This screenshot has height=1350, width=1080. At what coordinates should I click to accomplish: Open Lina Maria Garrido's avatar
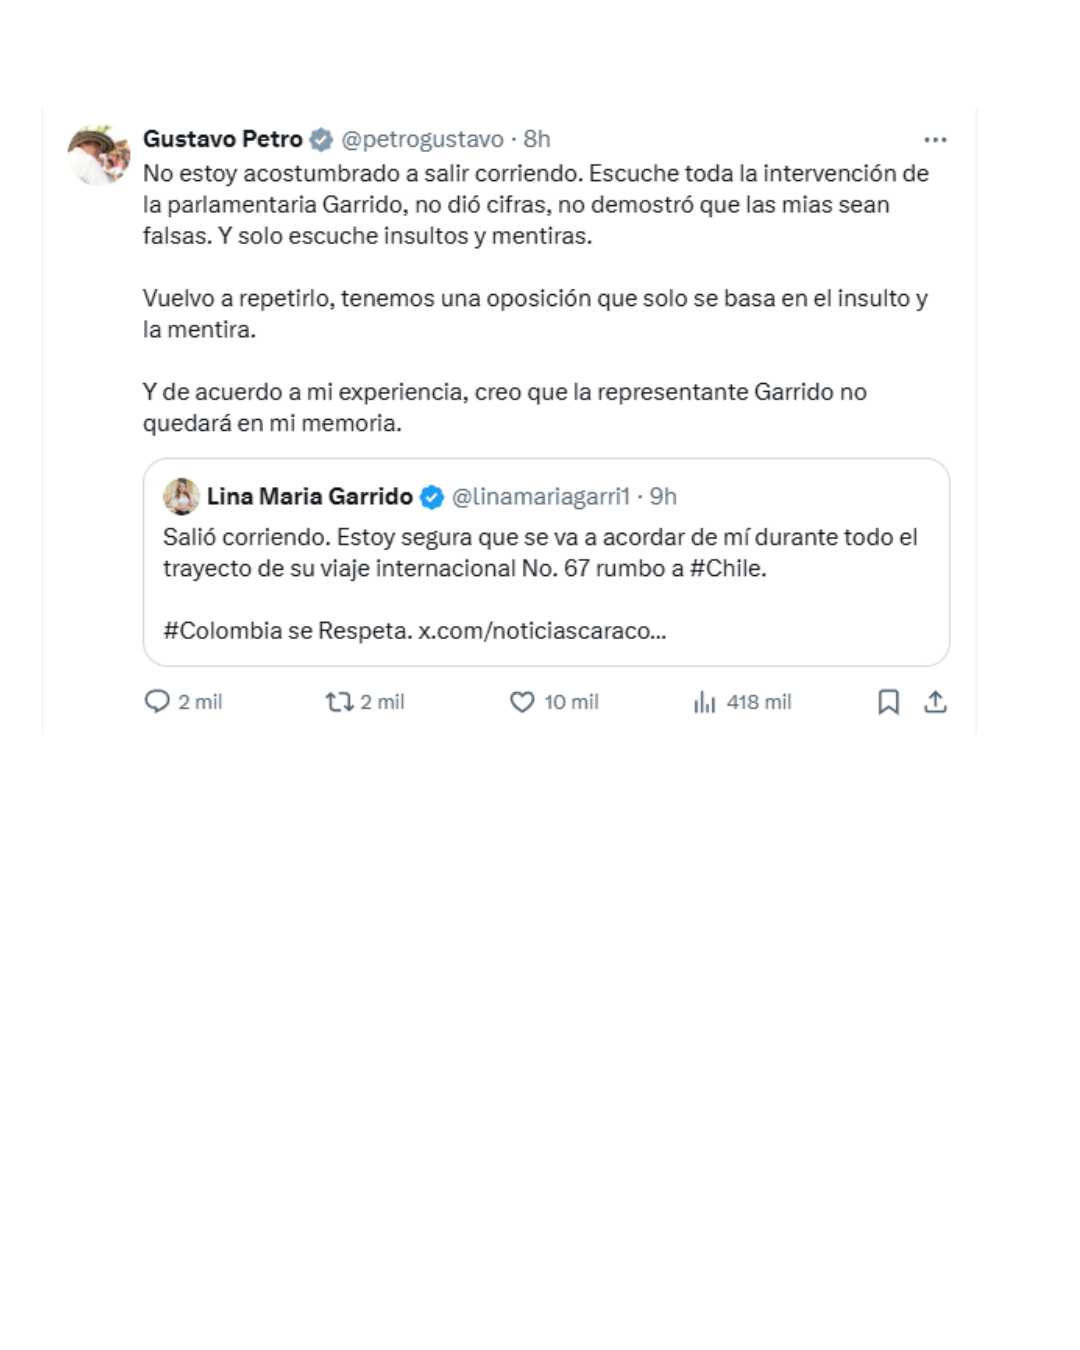coord(181,496)
